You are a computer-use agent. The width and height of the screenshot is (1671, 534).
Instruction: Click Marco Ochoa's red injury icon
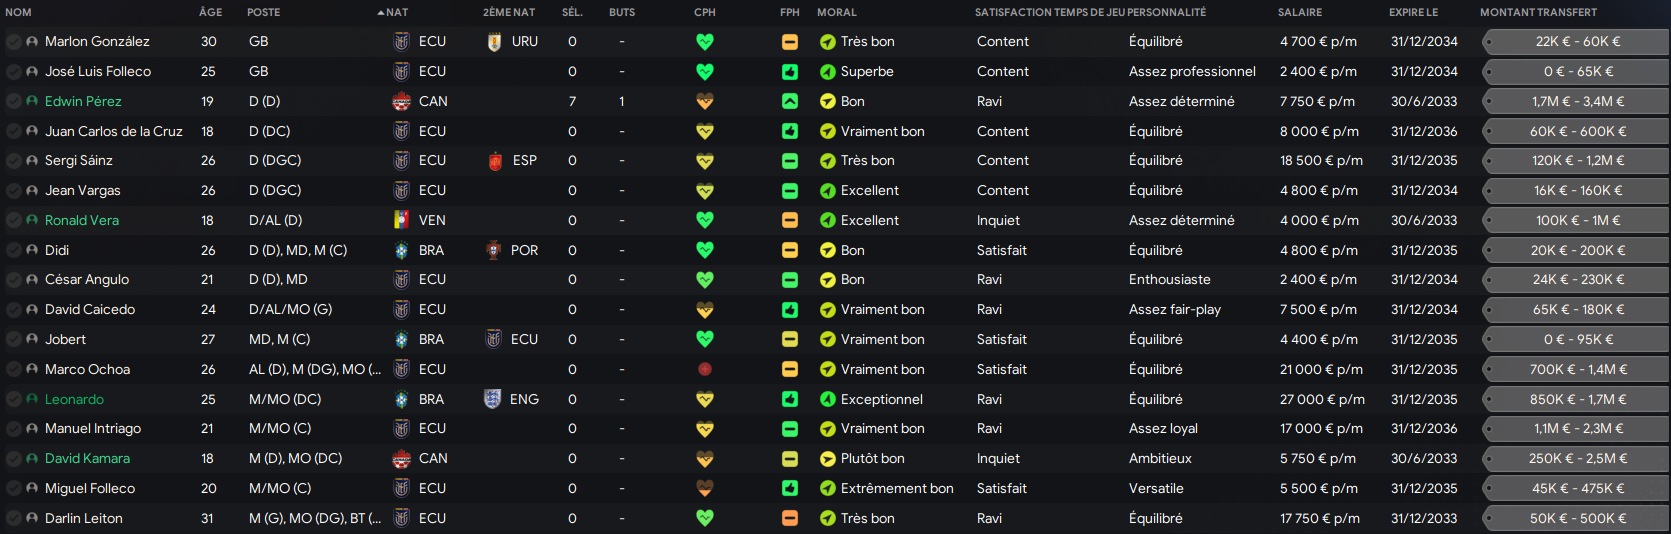(x=705, y=369)
